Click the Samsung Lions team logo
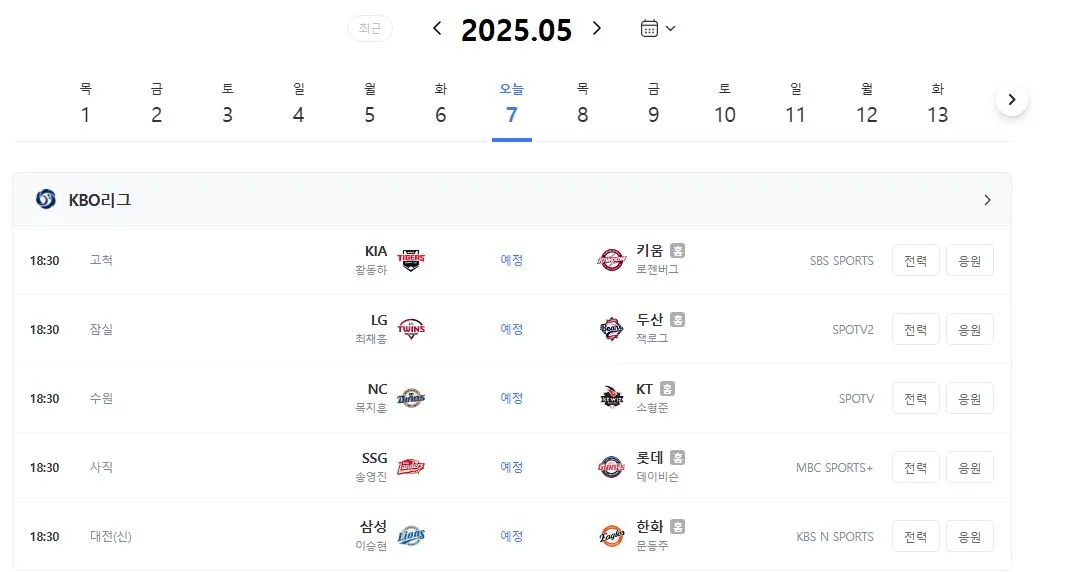Screen dimensions: 1065x572 411,536
